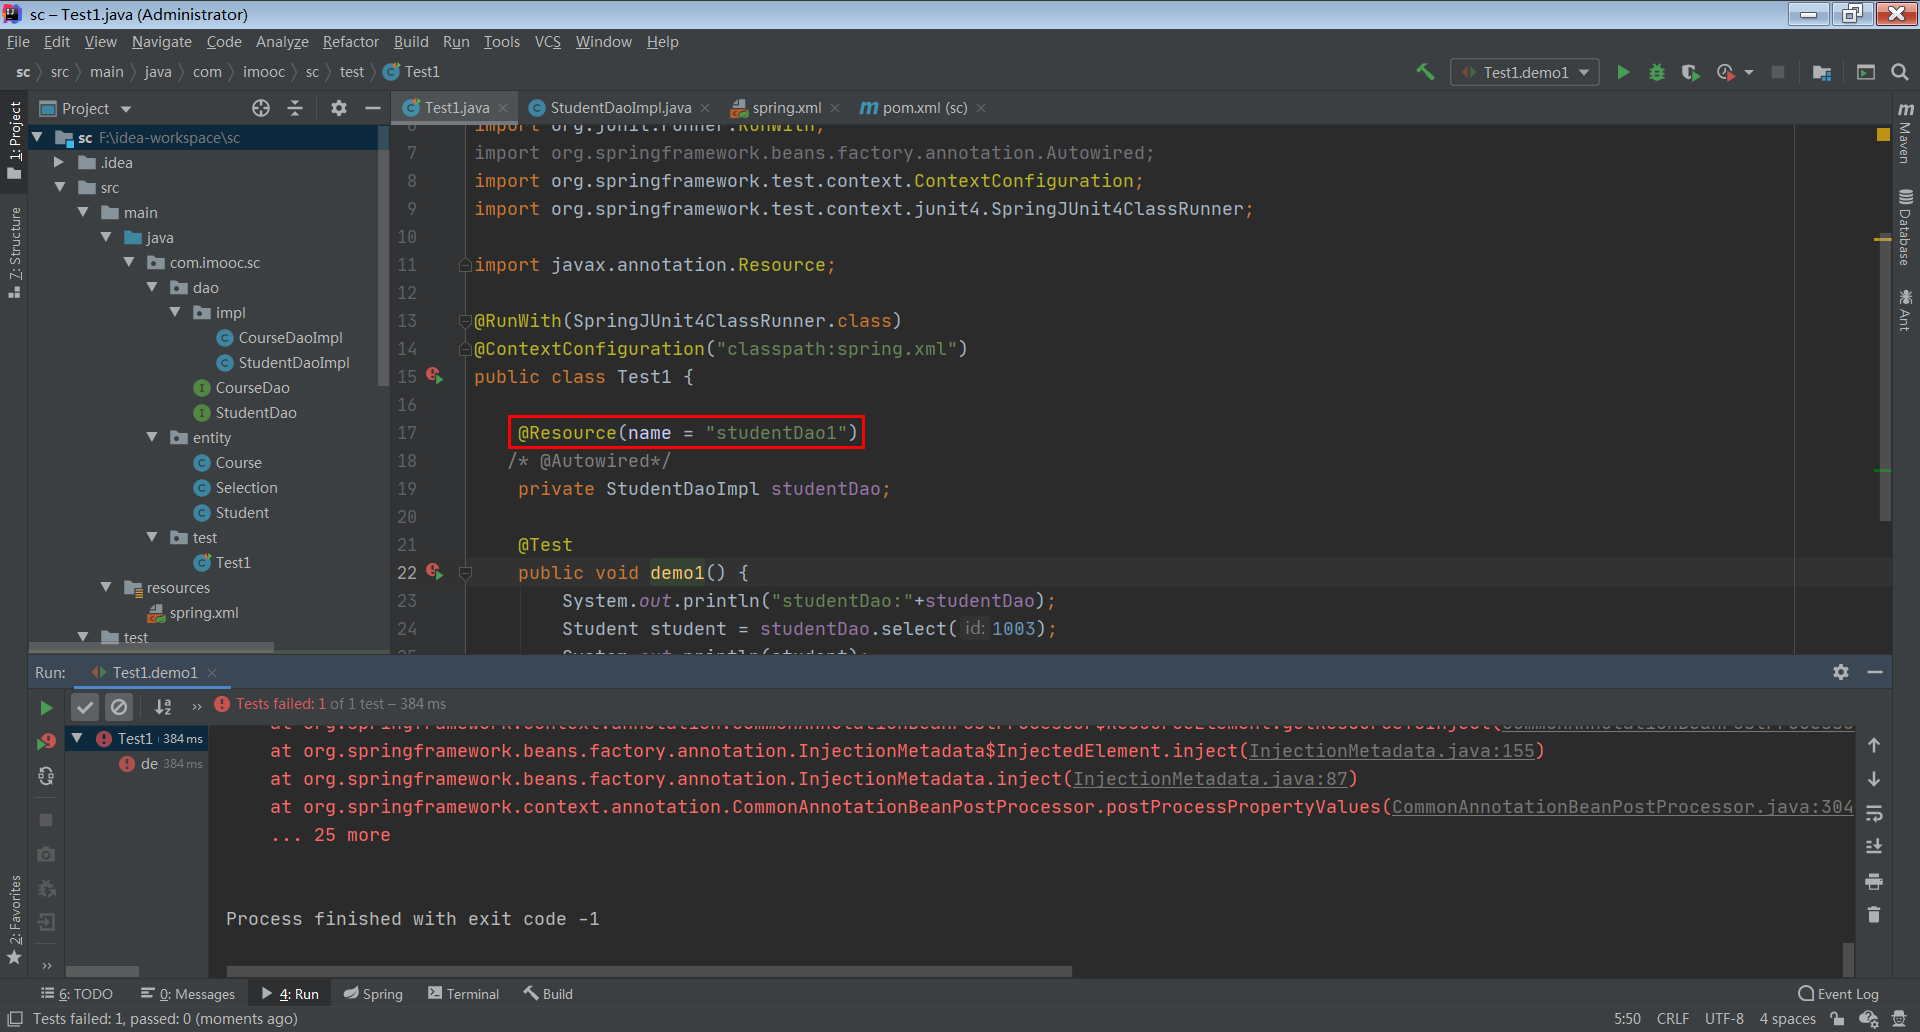Open the Refactor menu
Viewport: 1920px width, 1032px height.
(x=350, y=42)
